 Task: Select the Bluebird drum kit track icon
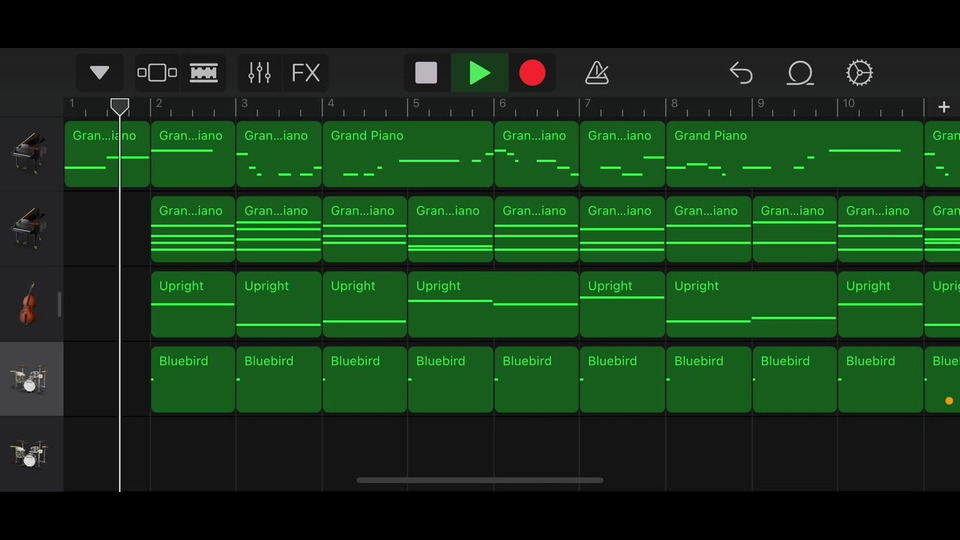[x=29, y=378]
